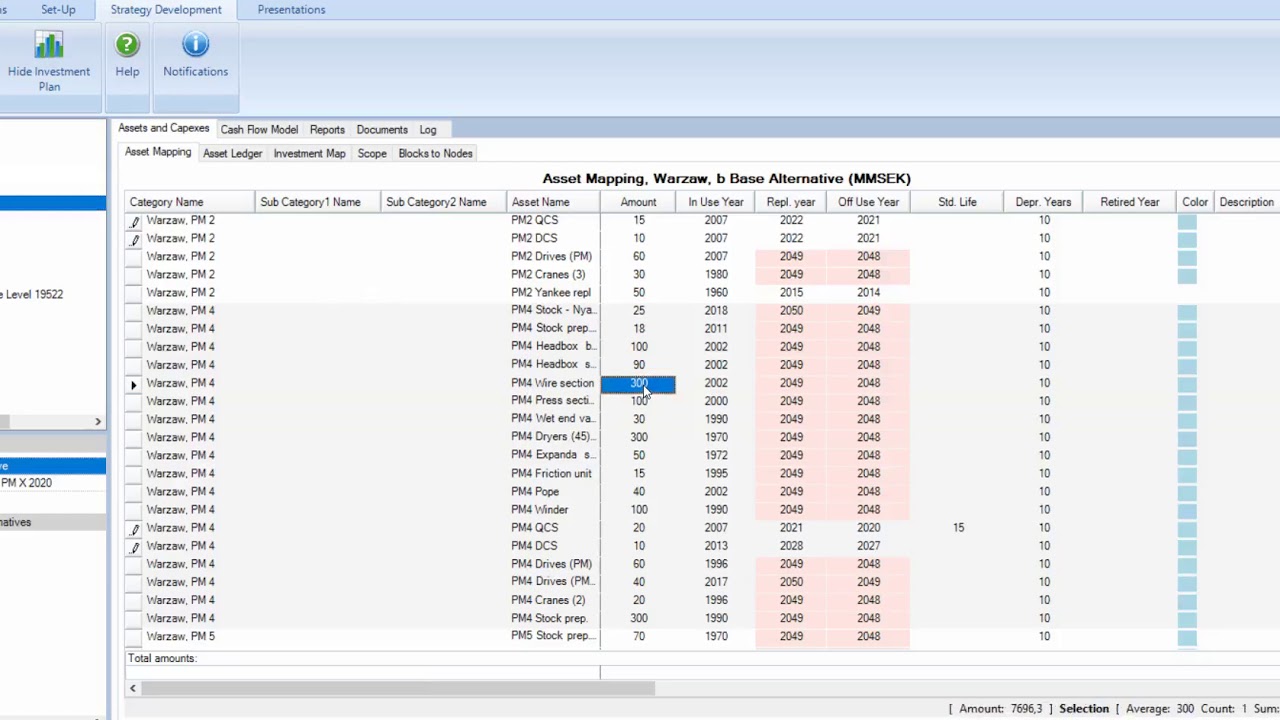Click the left panel's scroll right arrow
The width and height of the screenshot is (1280, 720).
click(98, 422)
